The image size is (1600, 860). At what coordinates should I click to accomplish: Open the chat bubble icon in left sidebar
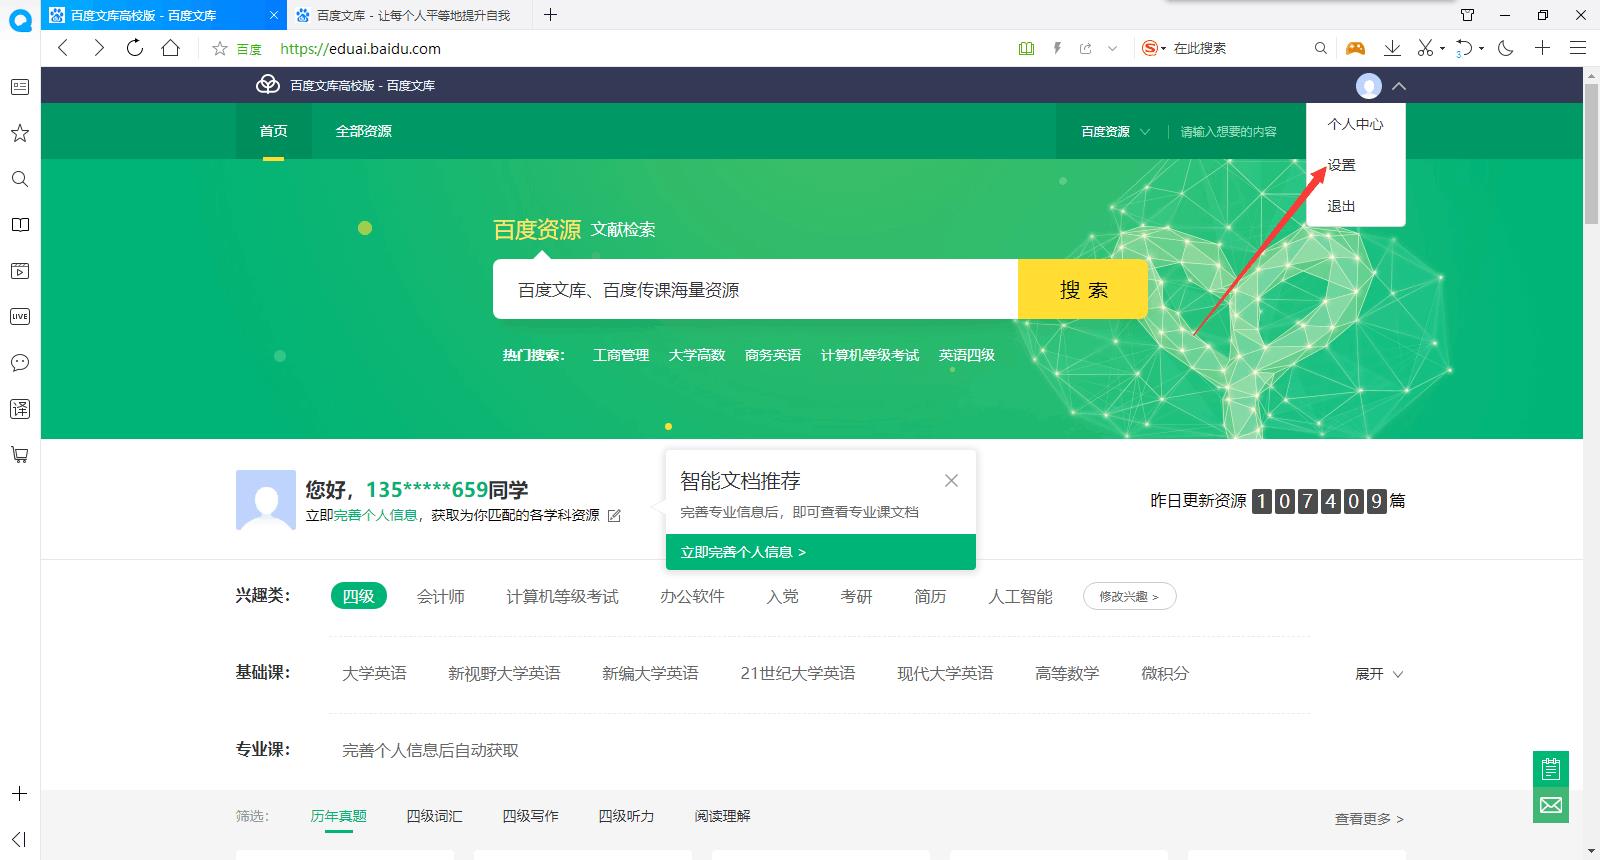pos(19,363)
